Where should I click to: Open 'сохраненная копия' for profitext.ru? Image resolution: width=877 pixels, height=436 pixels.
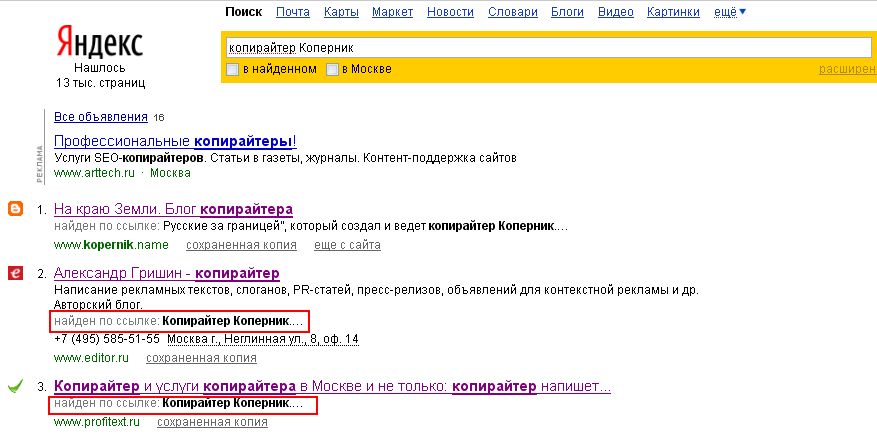point(212,422)
